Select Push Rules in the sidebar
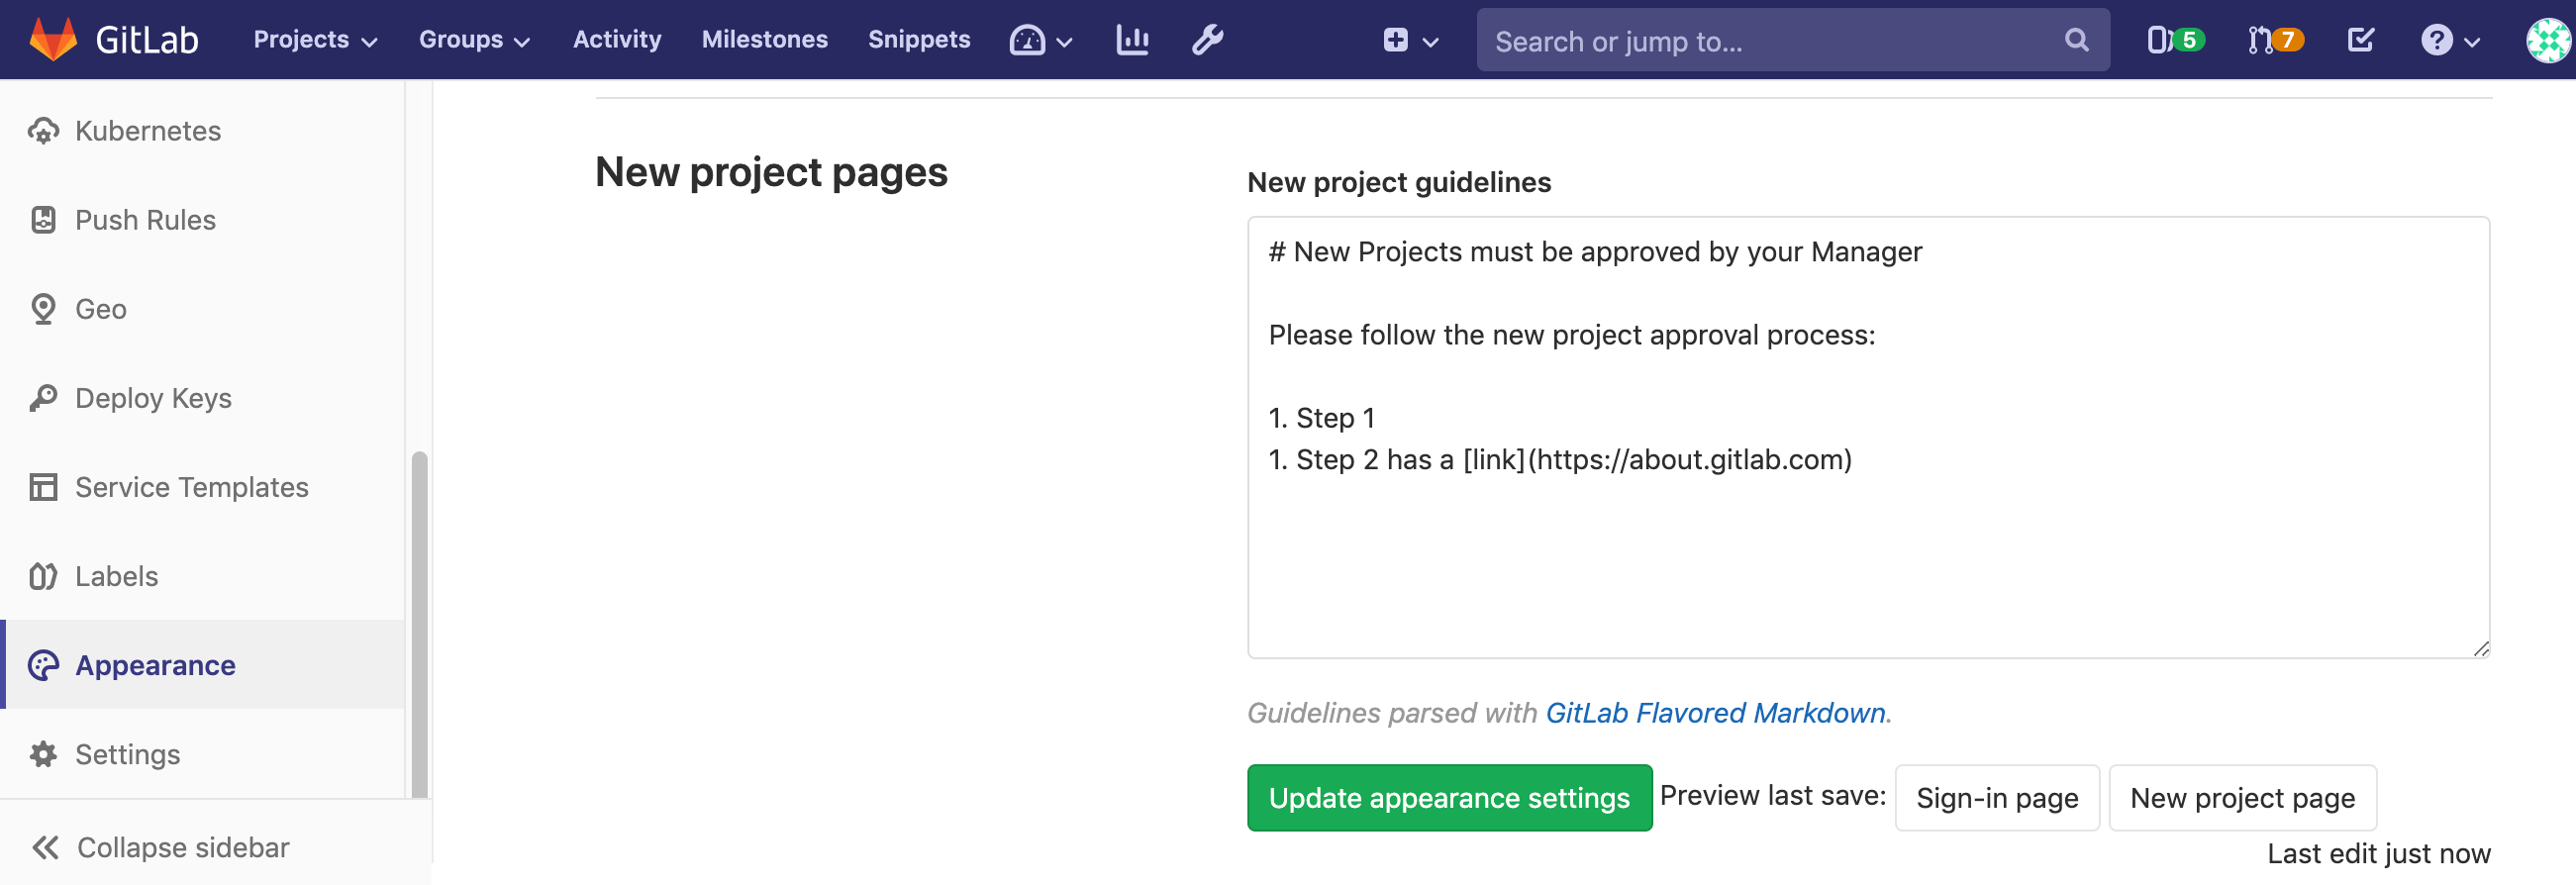Screen dimensions: 2576x885 145,220
